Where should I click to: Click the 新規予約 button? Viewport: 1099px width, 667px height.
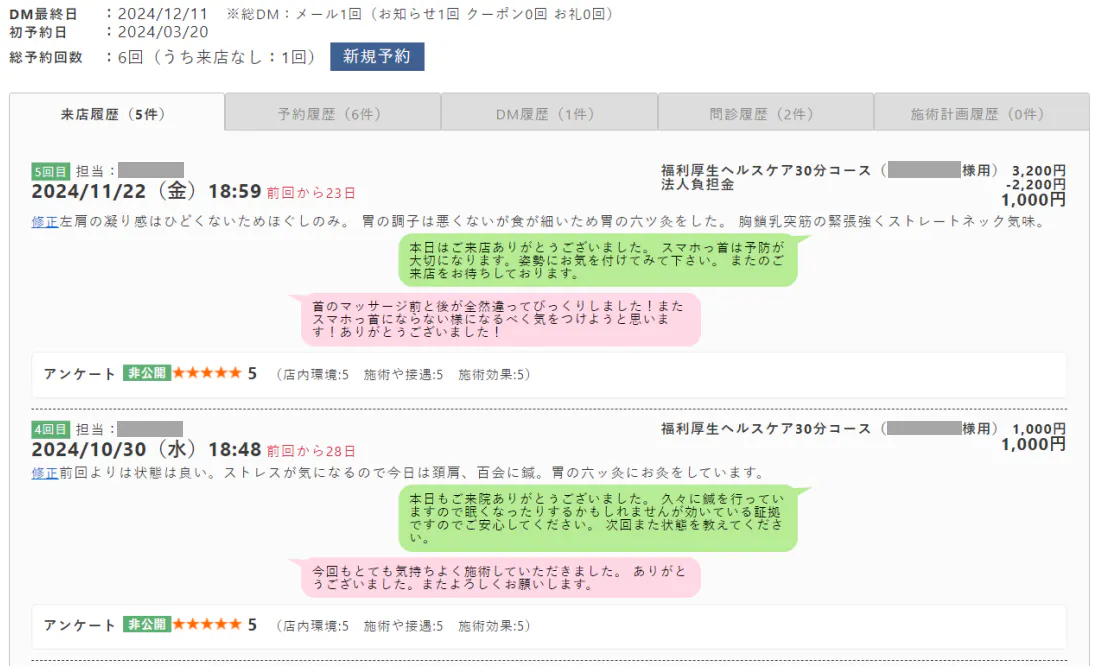click(x=377, y=57)
